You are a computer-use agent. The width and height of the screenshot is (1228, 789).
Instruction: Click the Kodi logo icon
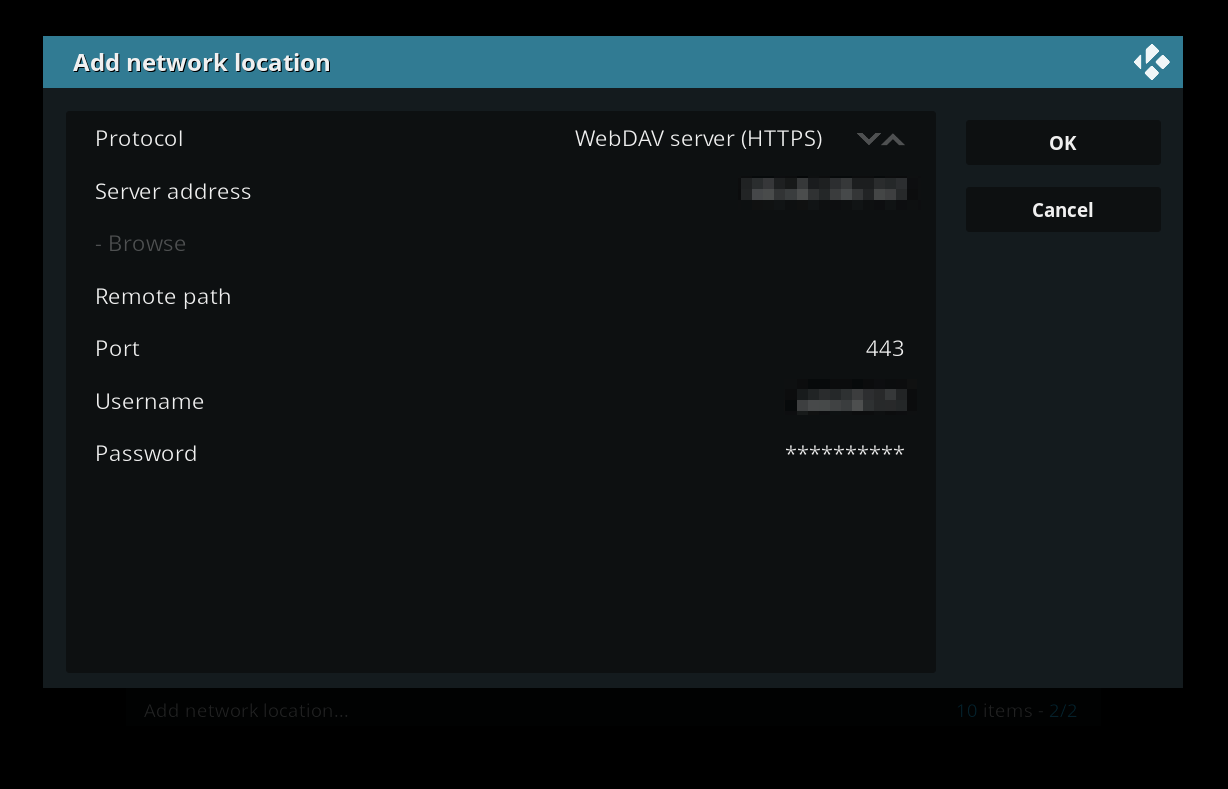(1151, 62)
